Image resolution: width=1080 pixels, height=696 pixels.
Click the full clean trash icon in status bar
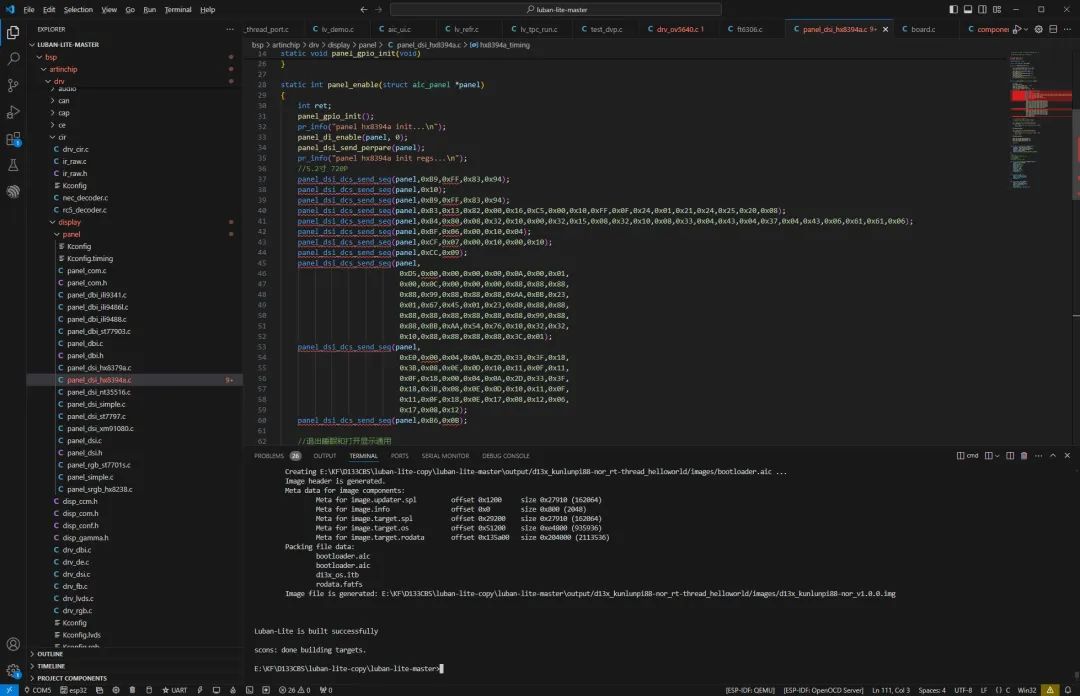132,690
